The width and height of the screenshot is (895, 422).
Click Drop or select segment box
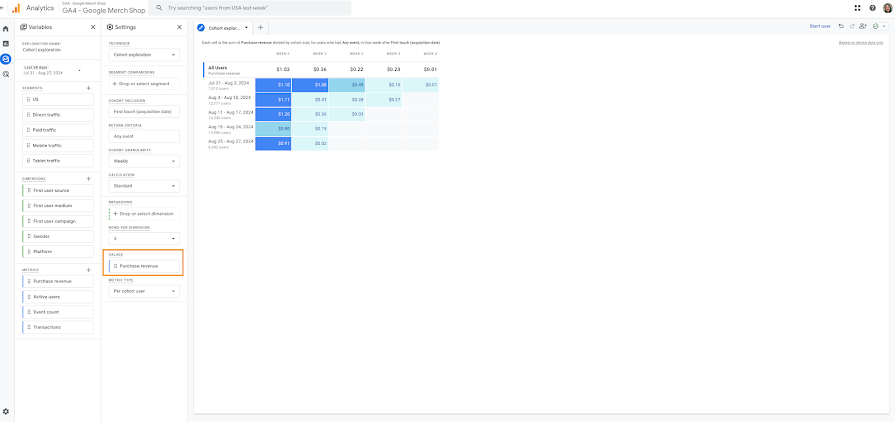point(144,83)
